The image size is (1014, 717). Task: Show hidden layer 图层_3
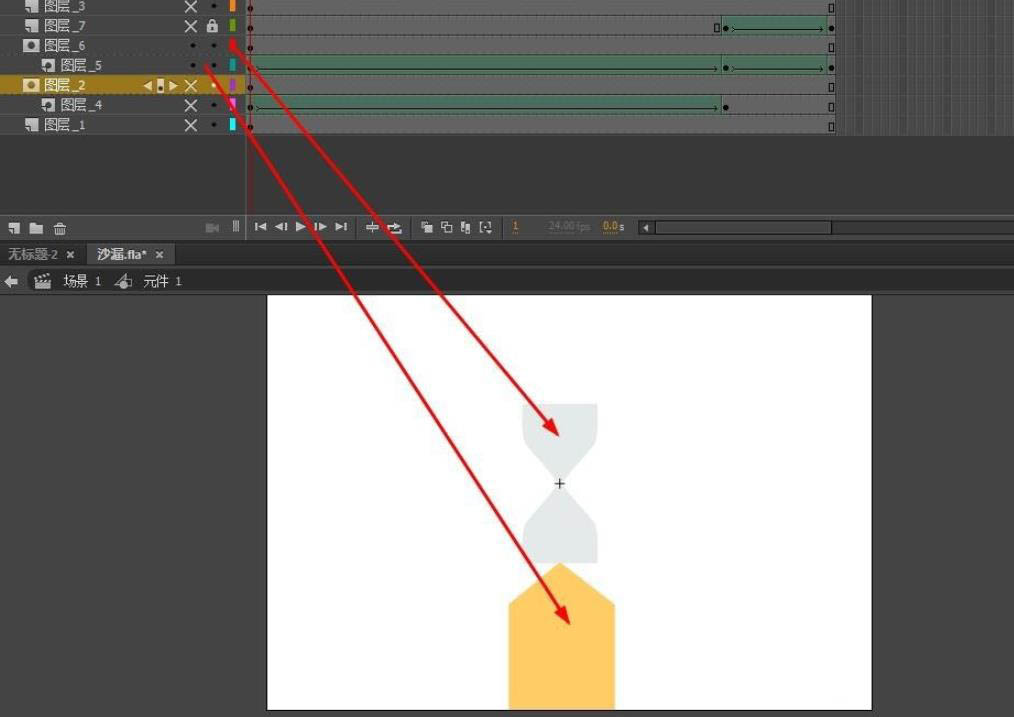[x=191, y=6]
